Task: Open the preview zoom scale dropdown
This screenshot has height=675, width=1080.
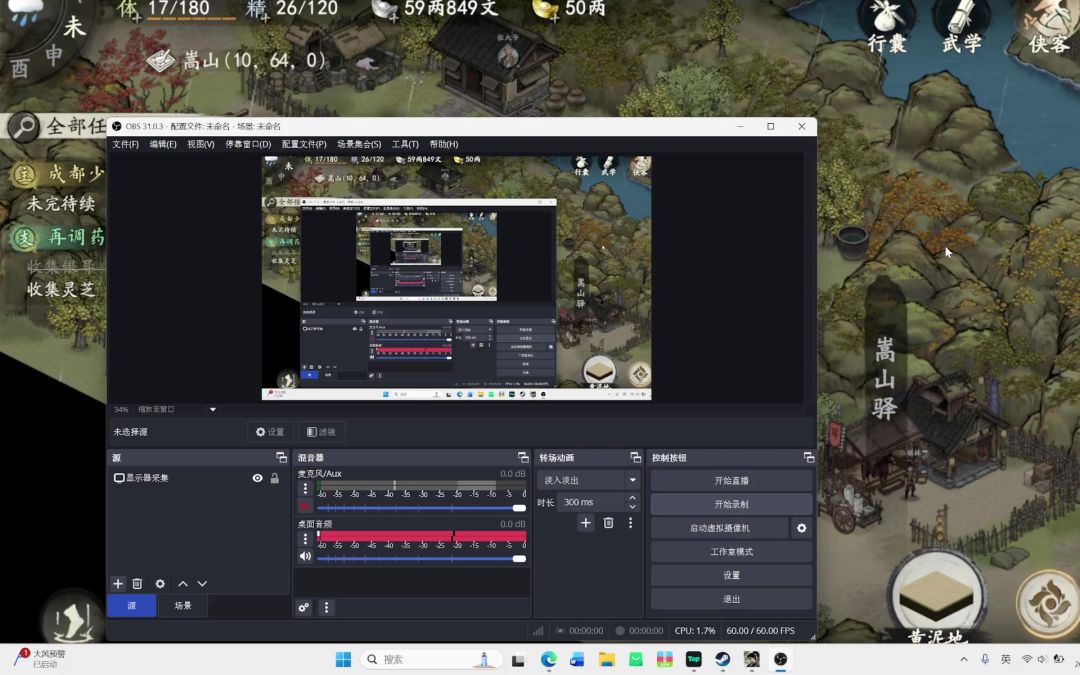Action: pyautogui.click(x=212, y=409)
